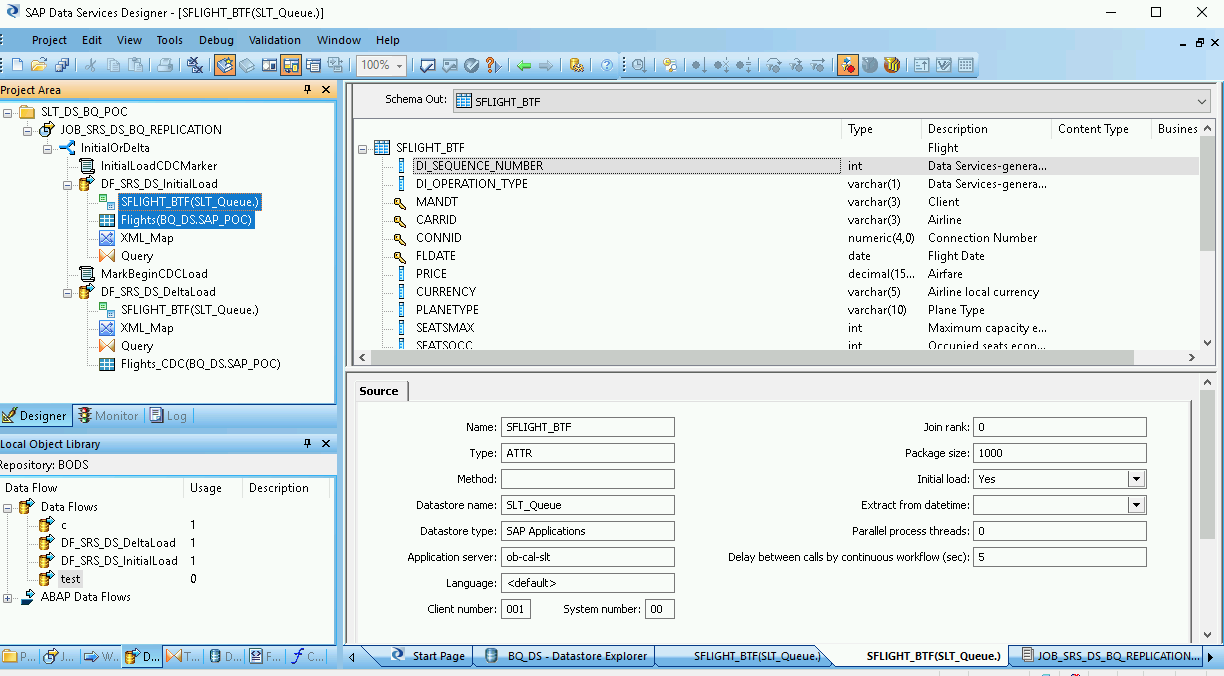The image size is (1224, 676).
Task: Click the Validate checkmark toolbar icon
Action: coord(471,65)
